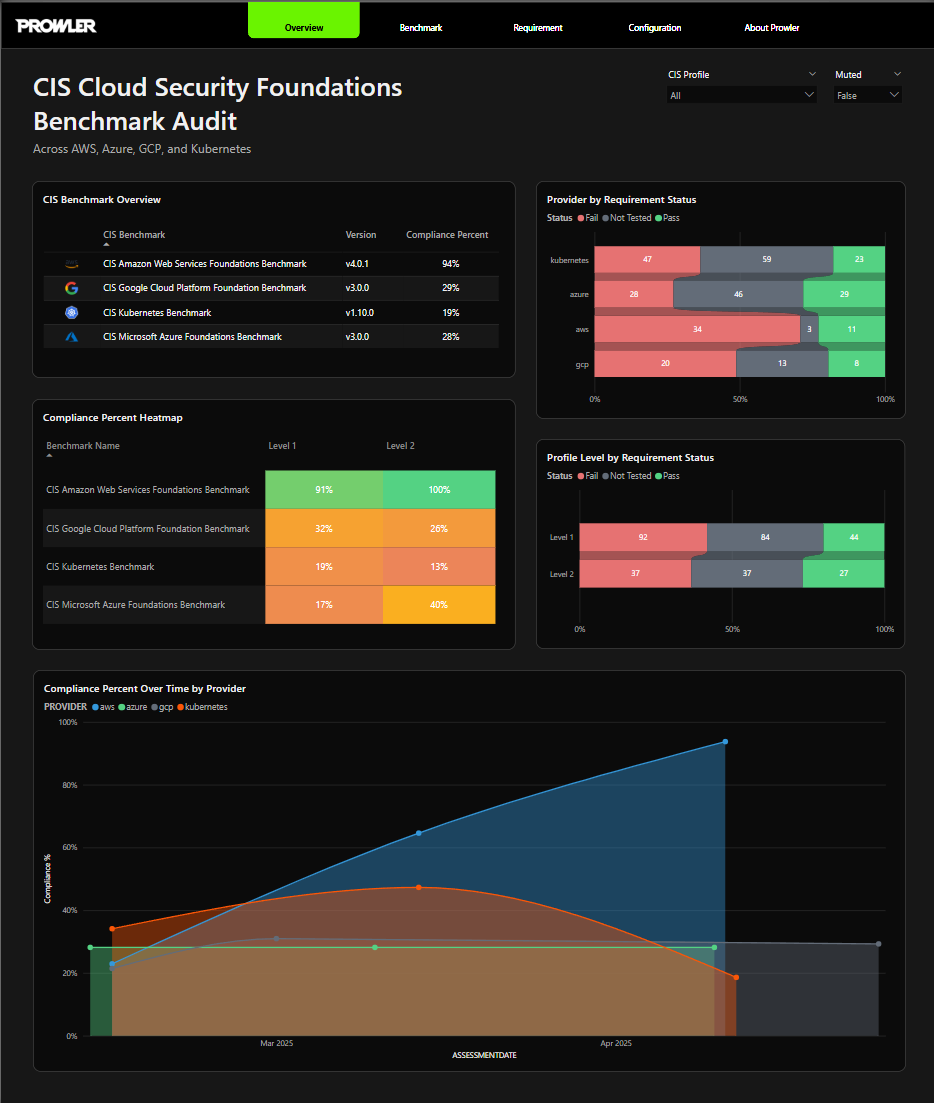934x1103 pixels.
Task: Click the Kubernetes Level 1 19% heatmap cell
Action: [x=324, y=566]
